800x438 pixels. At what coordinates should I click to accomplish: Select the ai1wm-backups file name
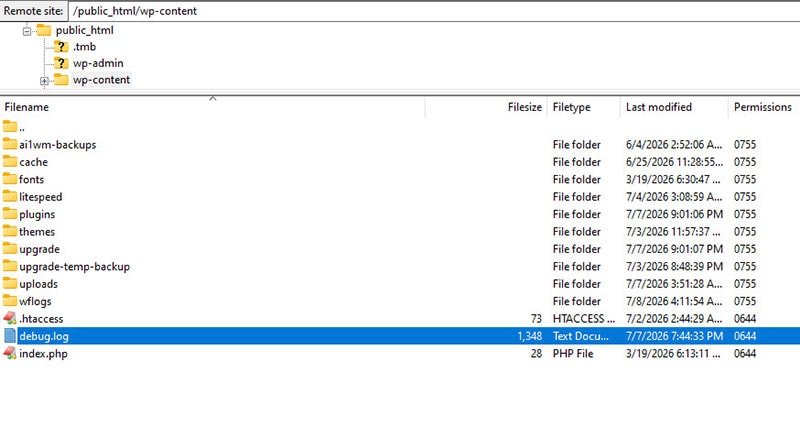(58, 145)
